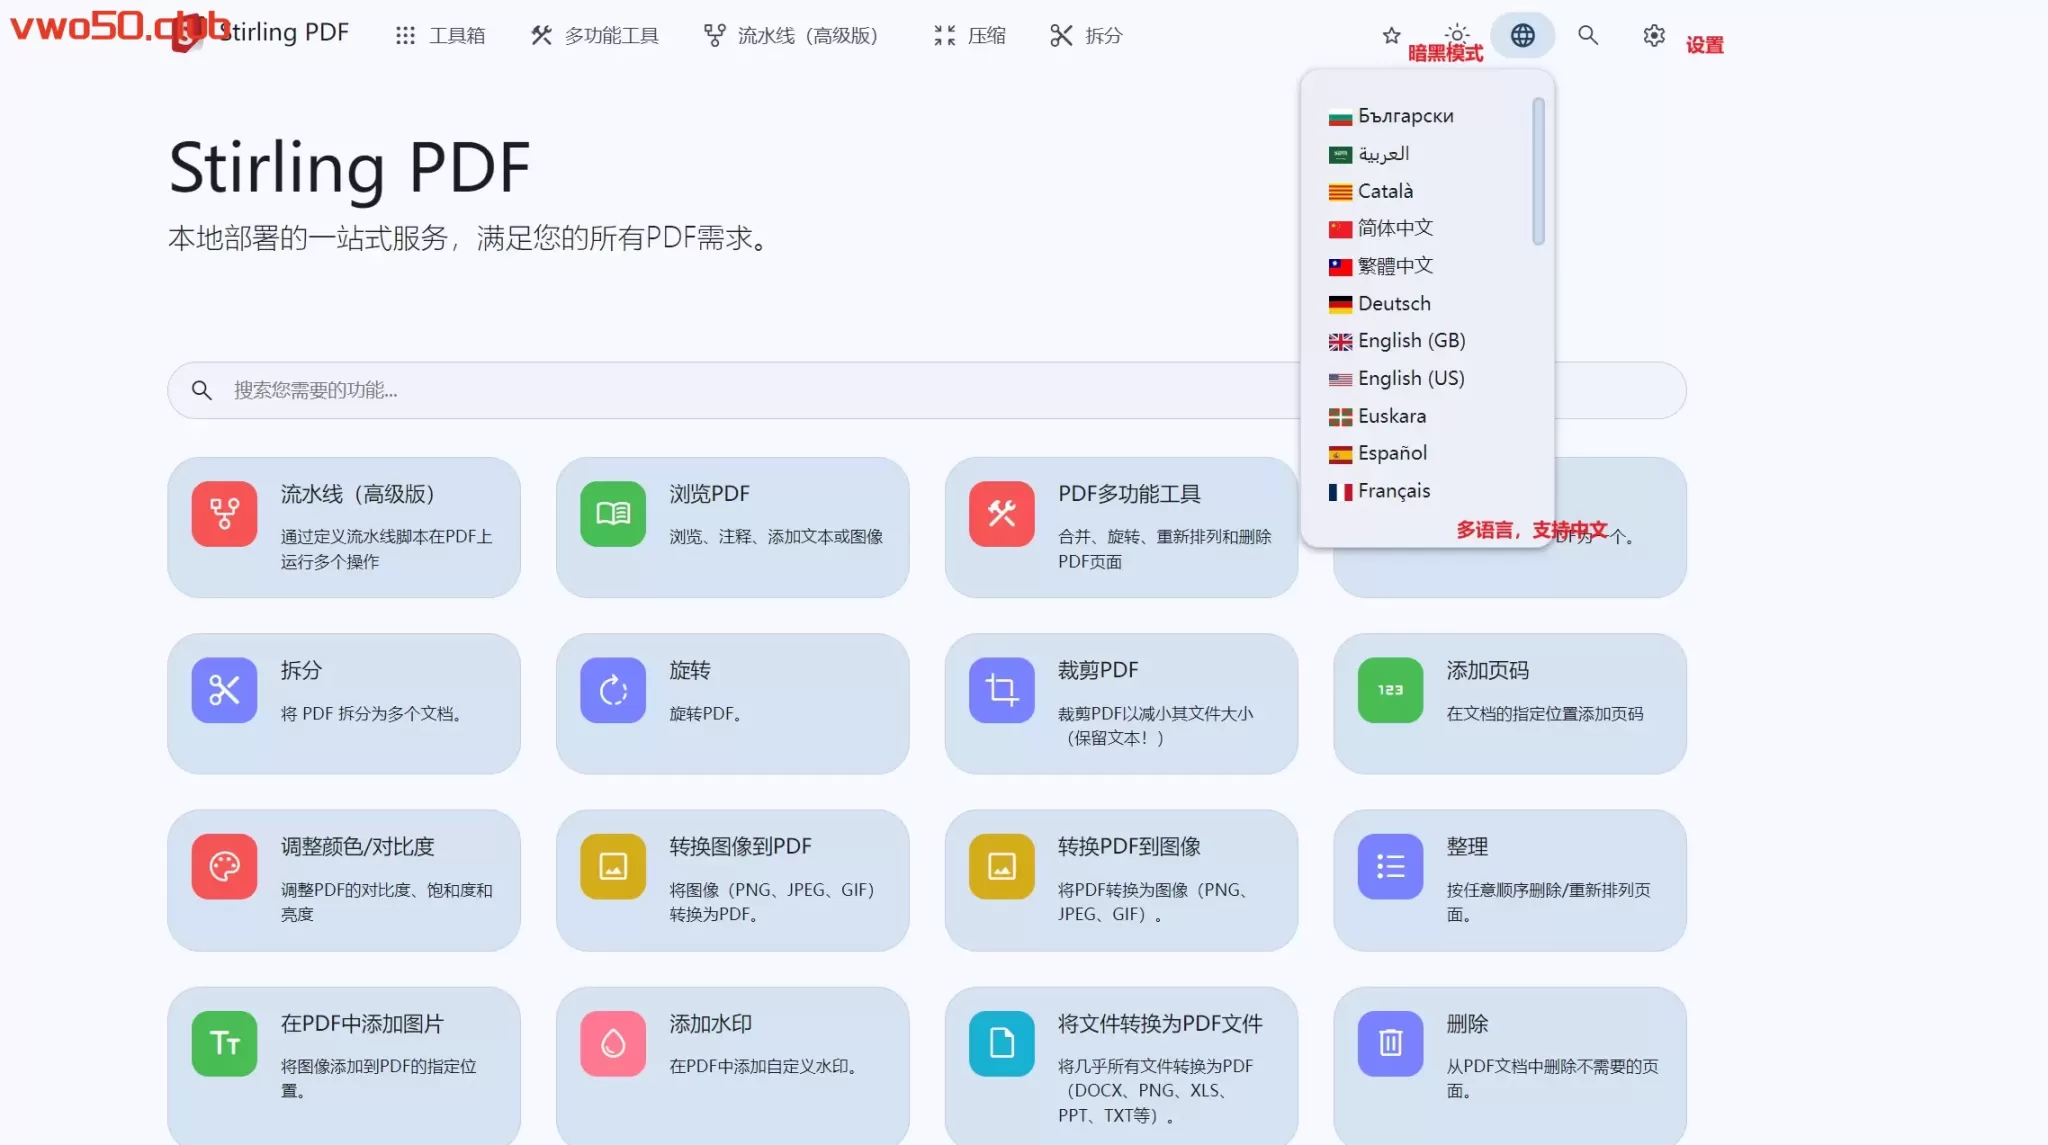Choose English (US) from language list
The image size is (2048, 1145).
(1410, 379)
